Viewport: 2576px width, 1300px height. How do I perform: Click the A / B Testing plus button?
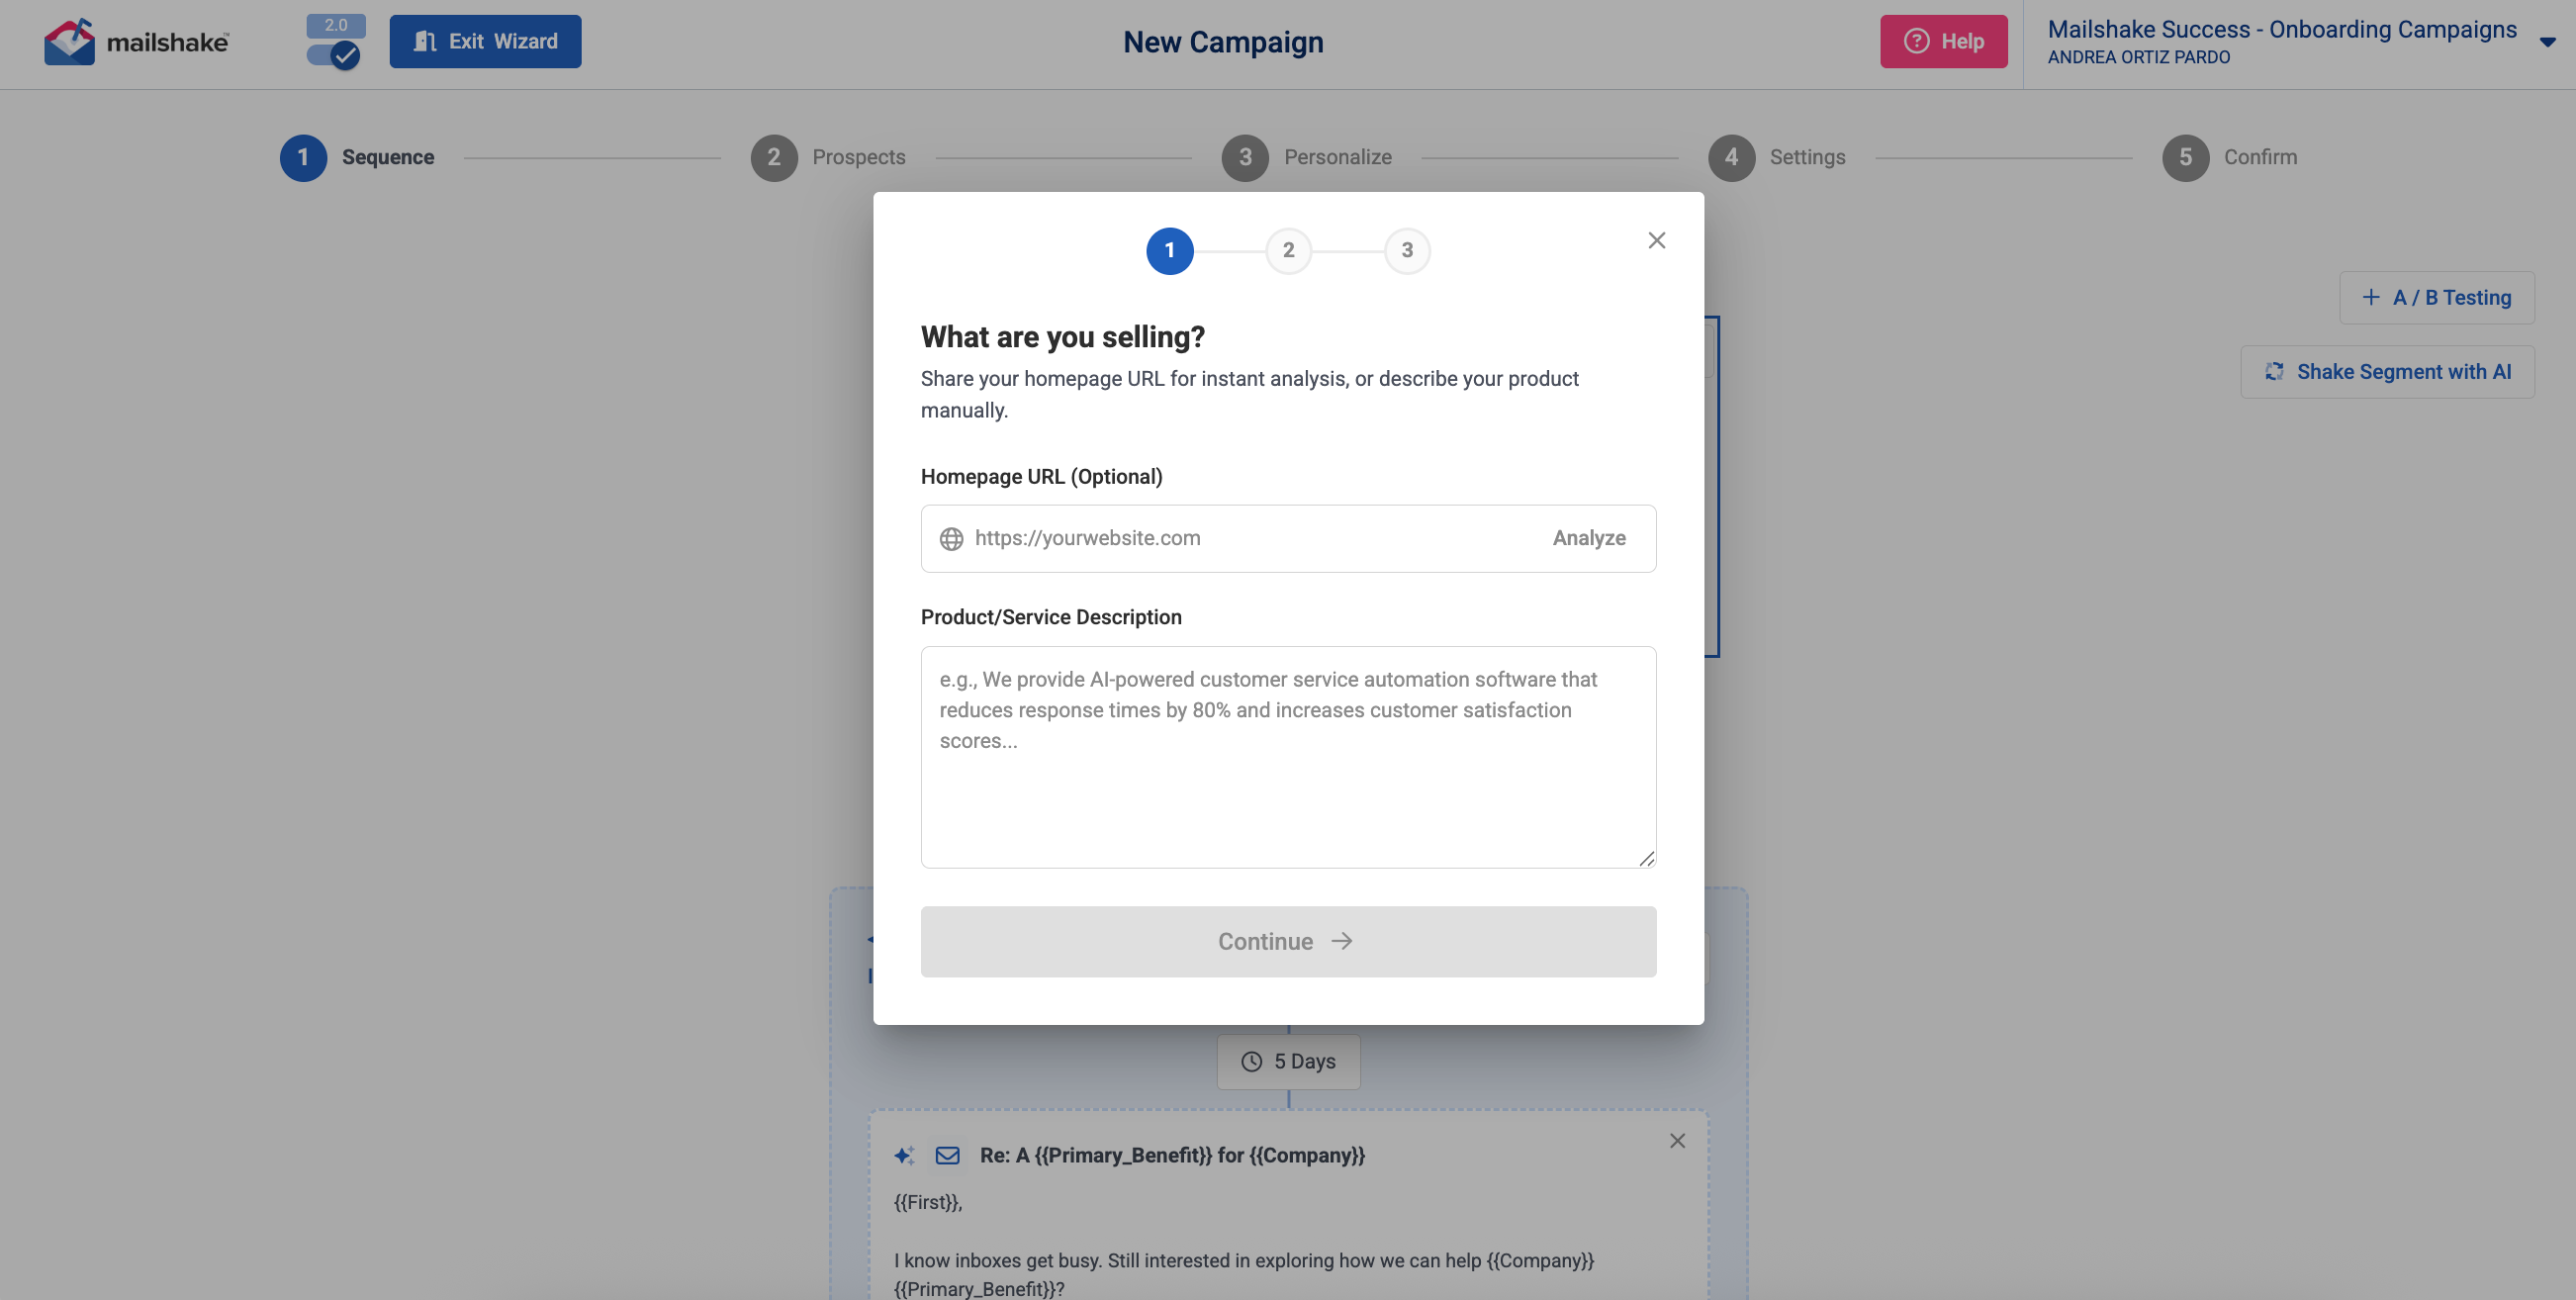[2371, 297]
